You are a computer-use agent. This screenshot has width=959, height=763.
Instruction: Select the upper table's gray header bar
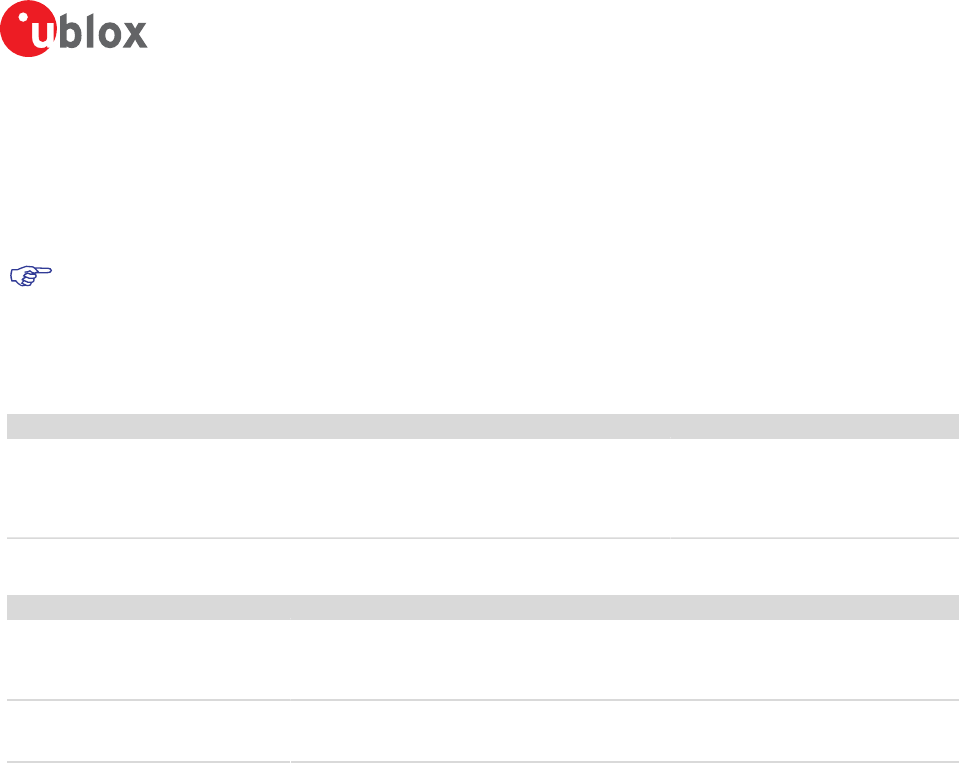[483, 426]
